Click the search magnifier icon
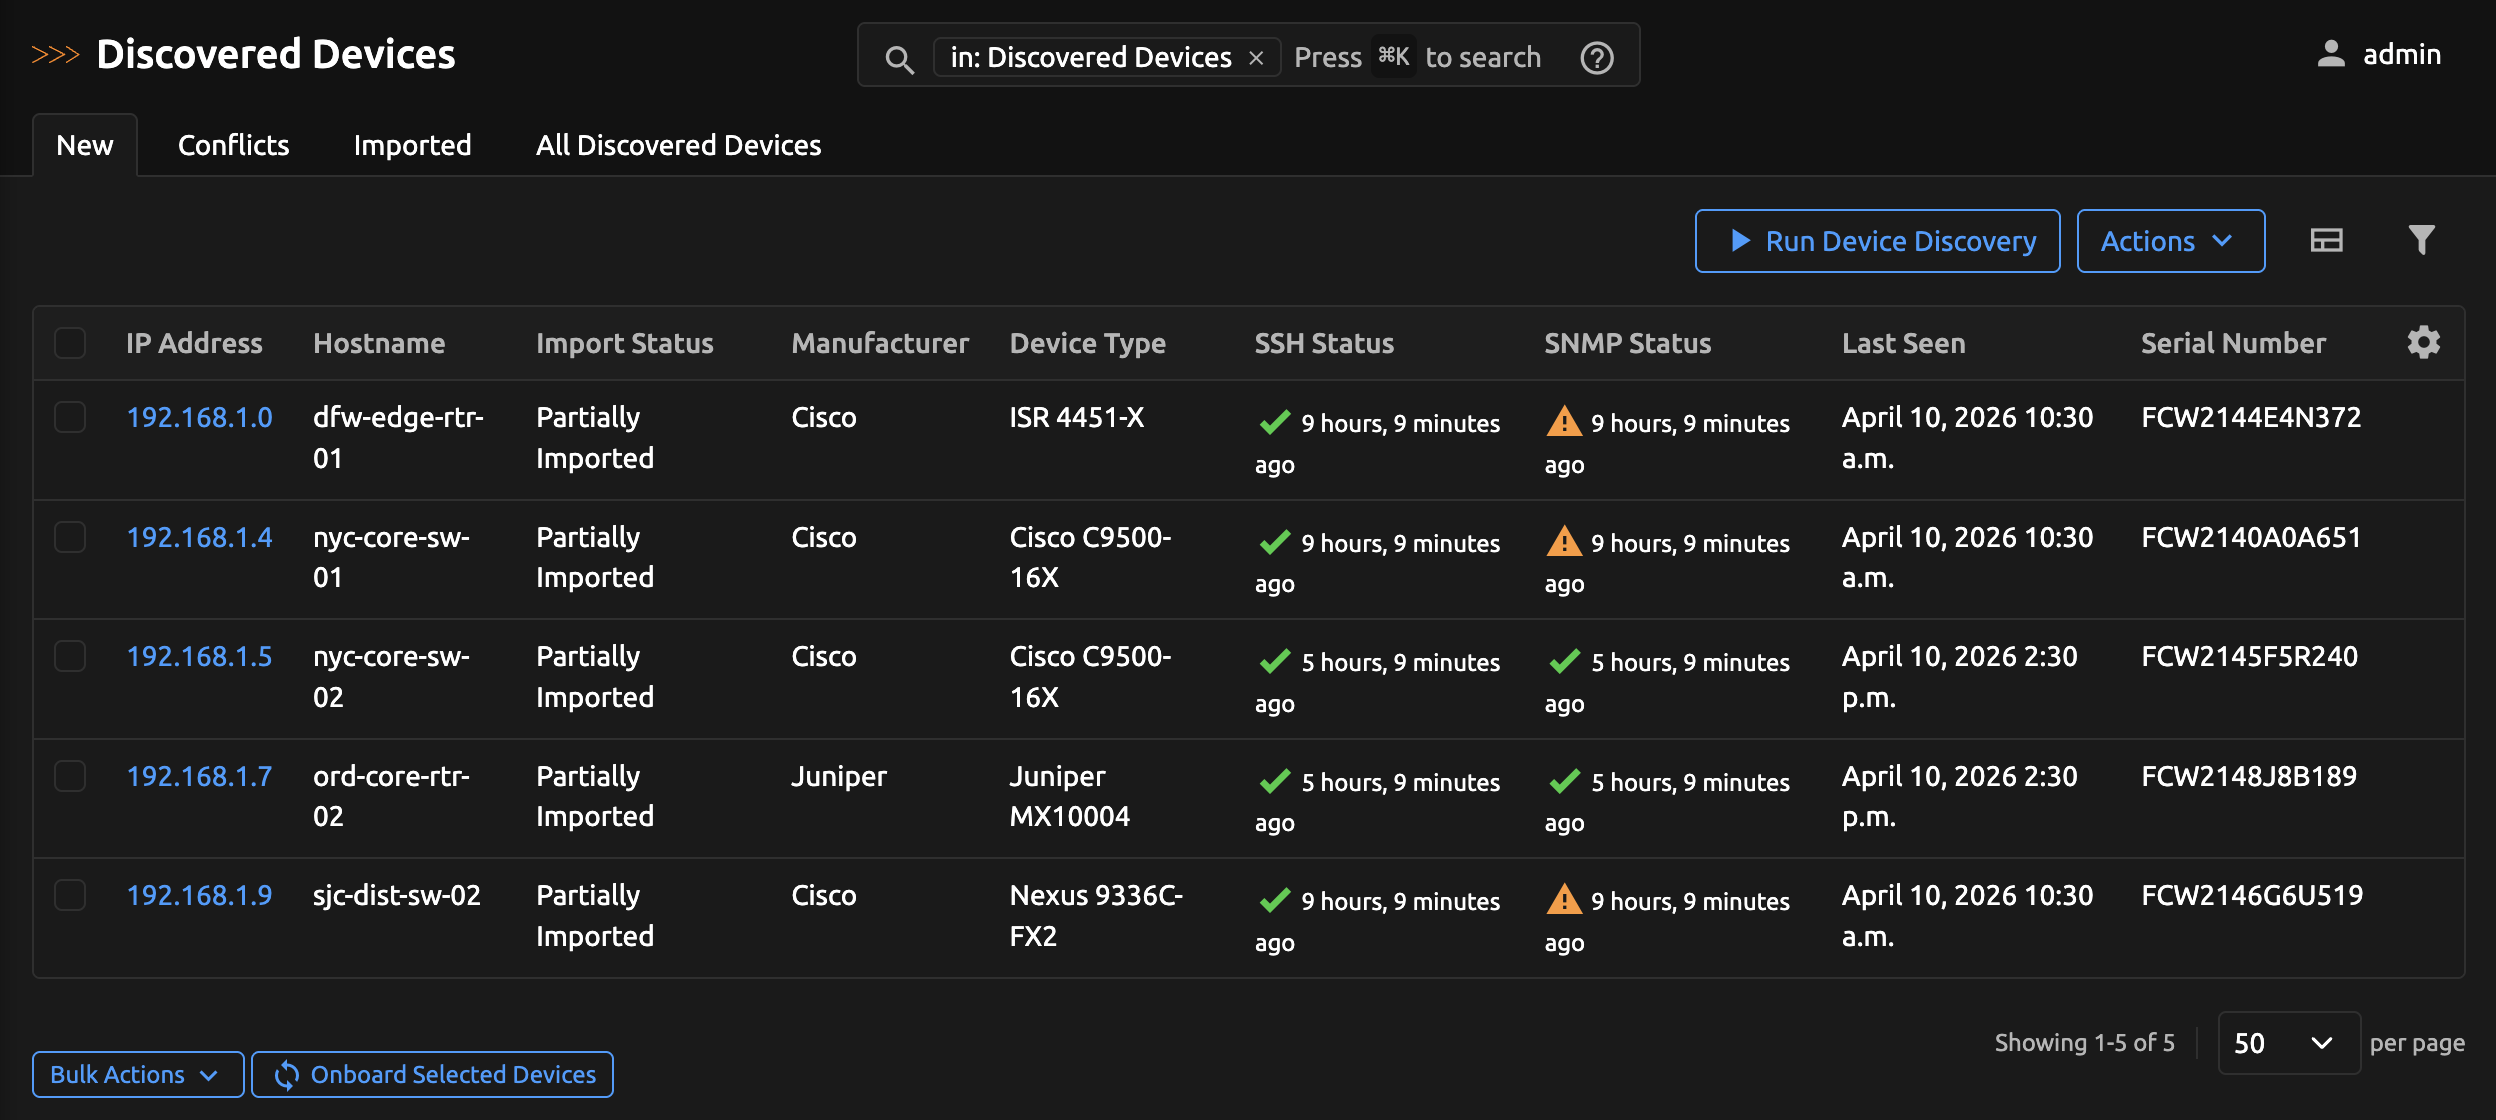This screenshot has height=1120, width=2496. tap(899, 59)
